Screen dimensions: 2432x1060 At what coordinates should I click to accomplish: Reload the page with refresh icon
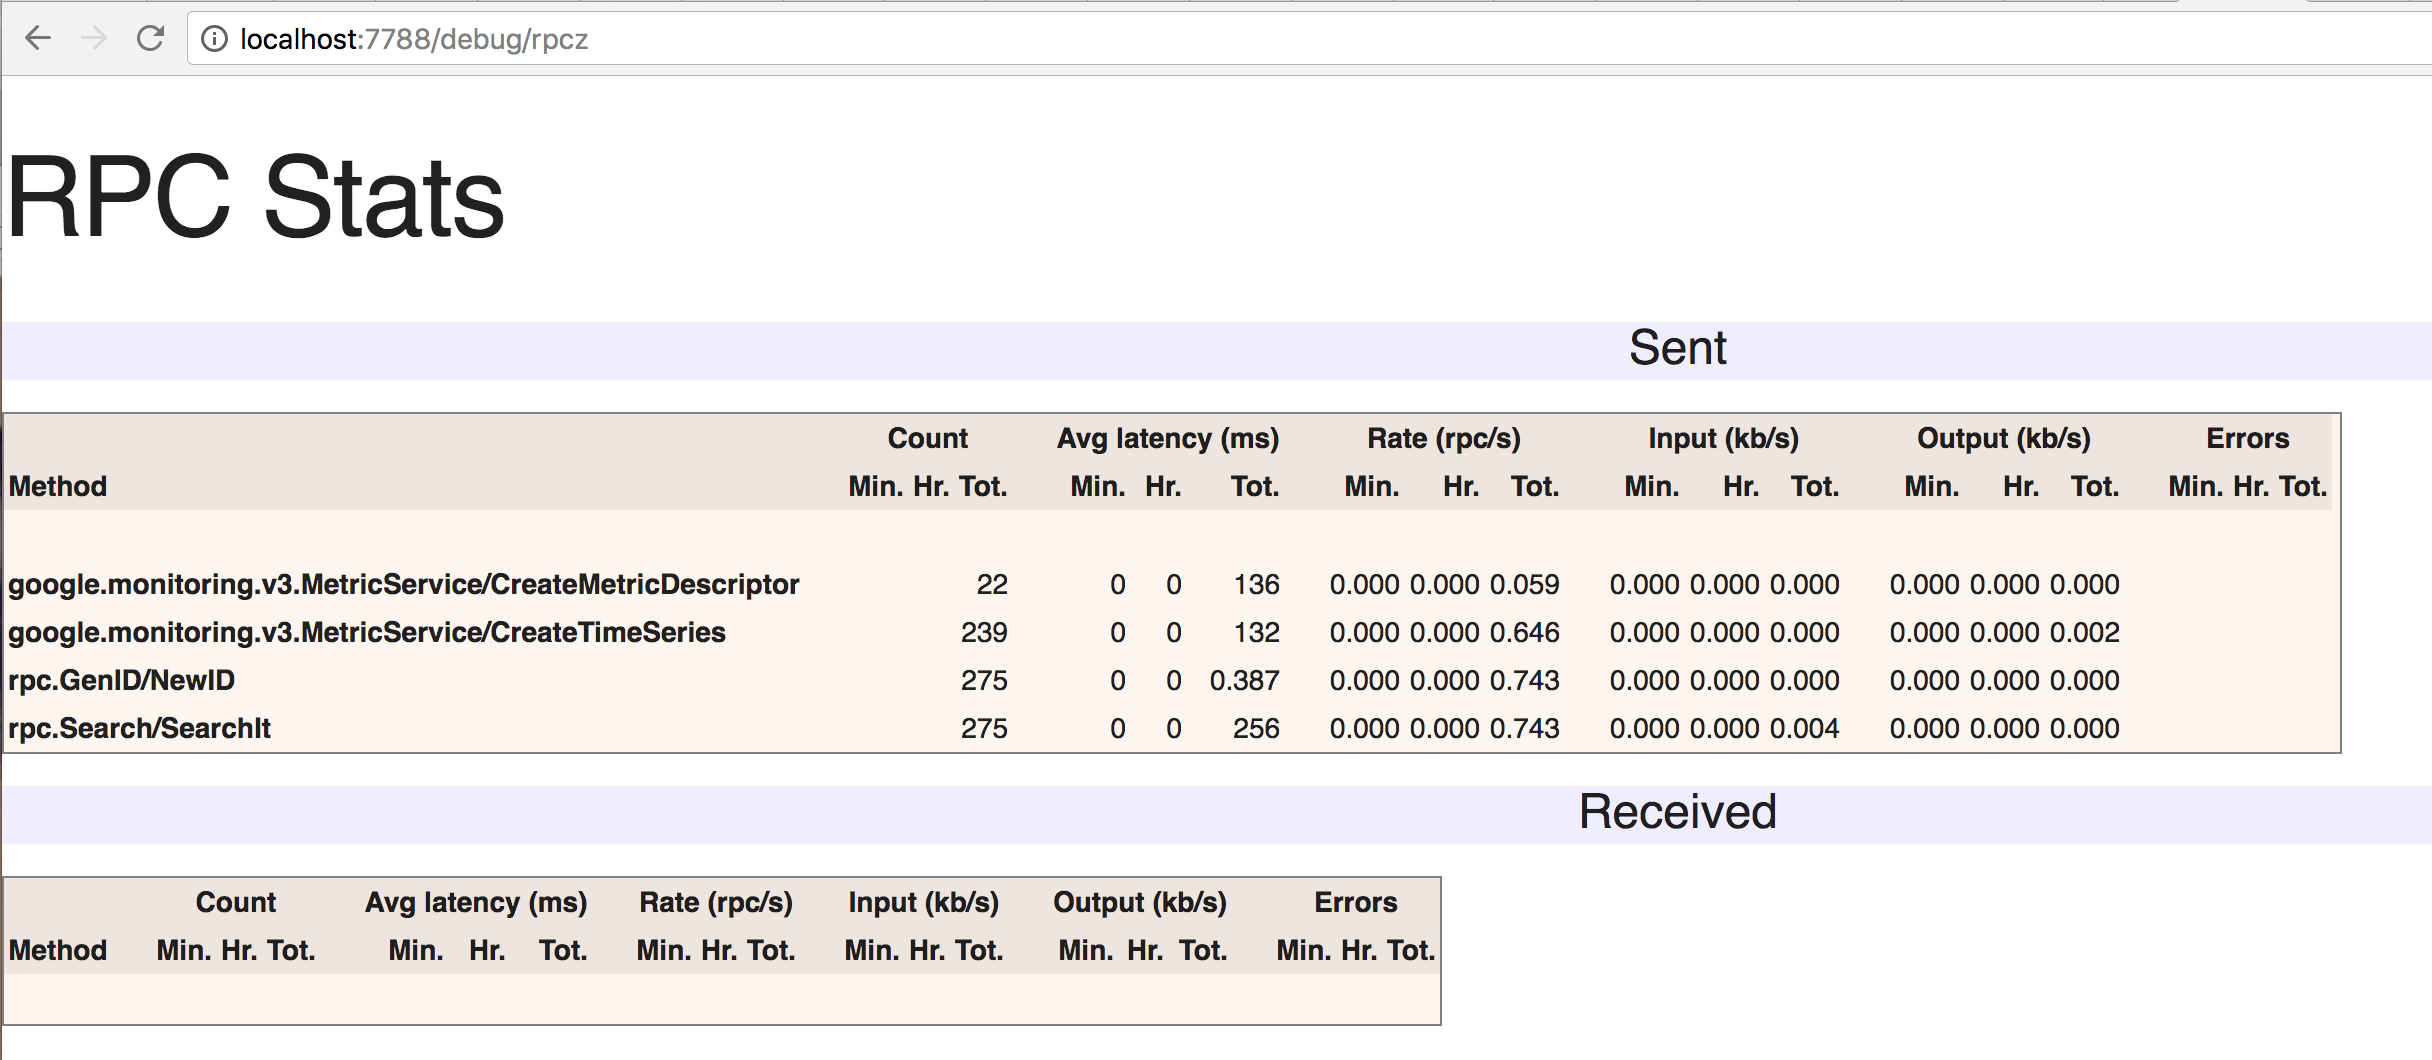point(150,39)
